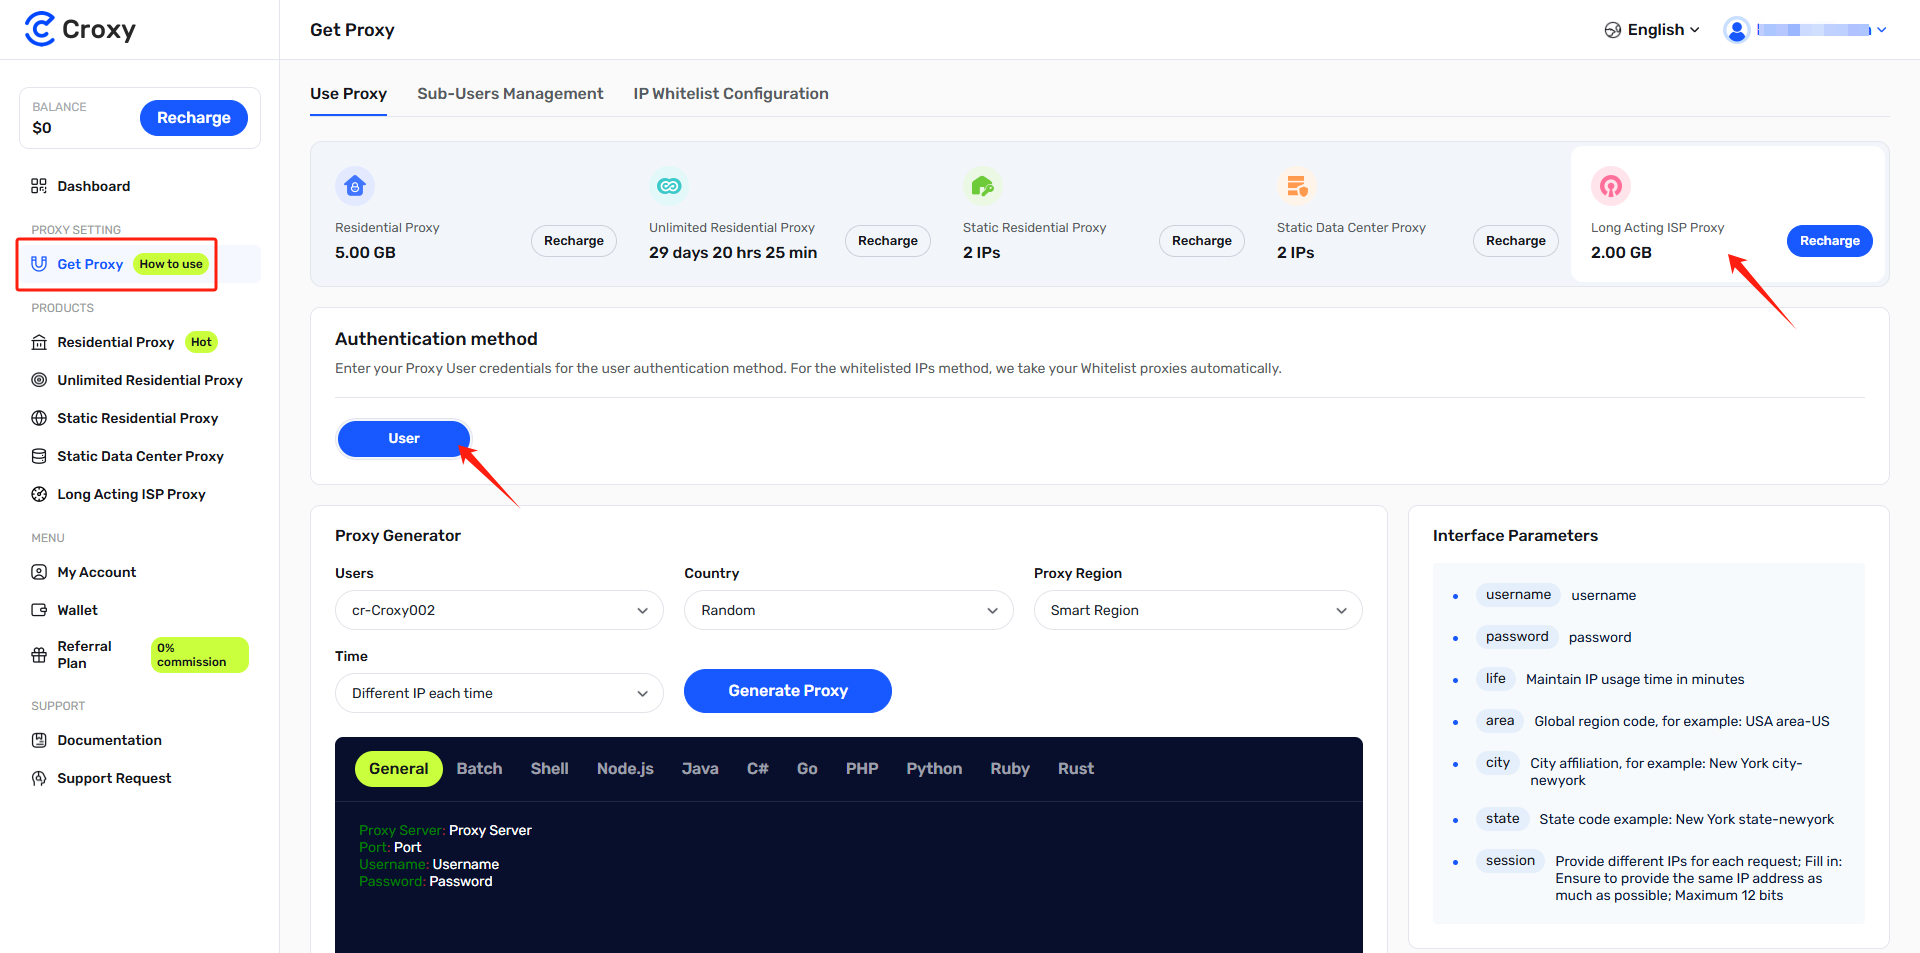This screenshot has height=953, width=1920.
Task: Click the green Static Residential Proxy card icon
Action: tap(983, 186)
